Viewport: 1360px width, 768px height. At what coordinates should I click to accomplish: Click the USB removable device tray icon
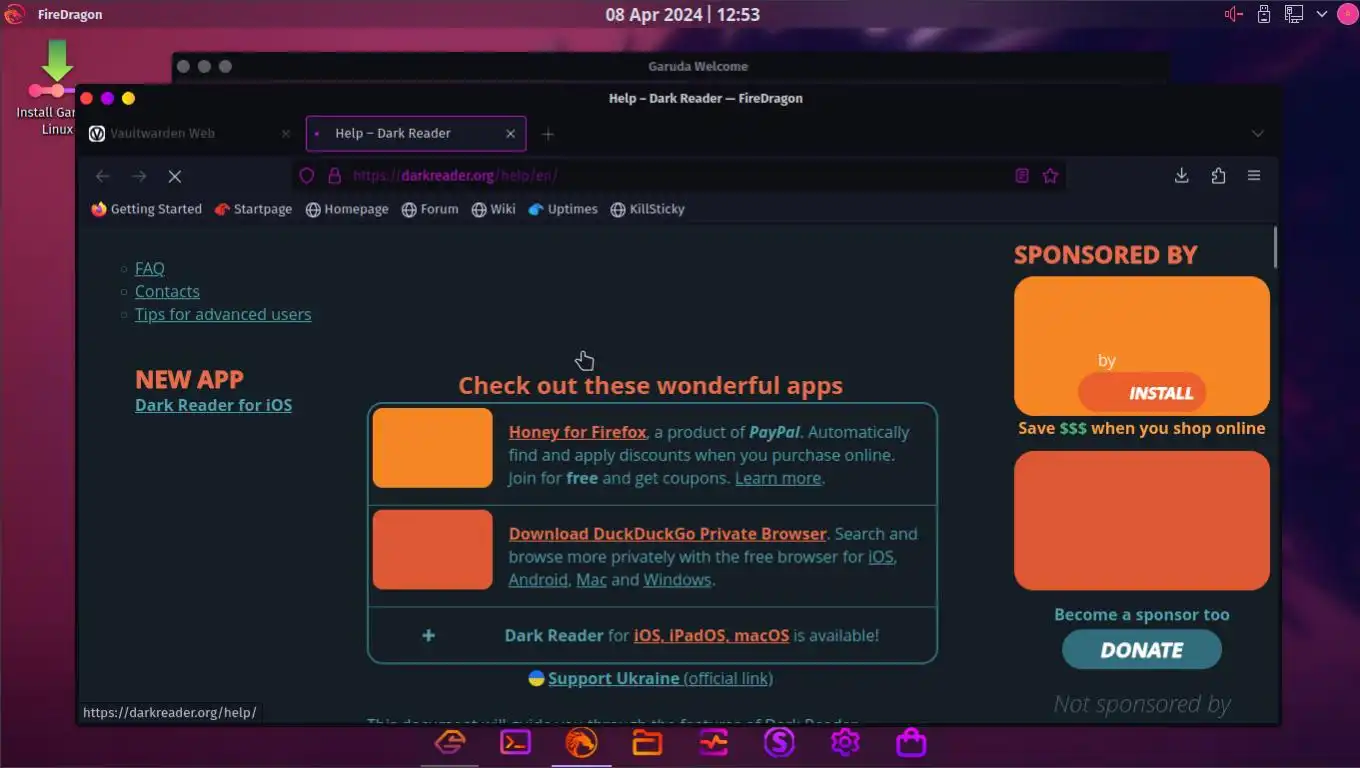coord(1264,14)
